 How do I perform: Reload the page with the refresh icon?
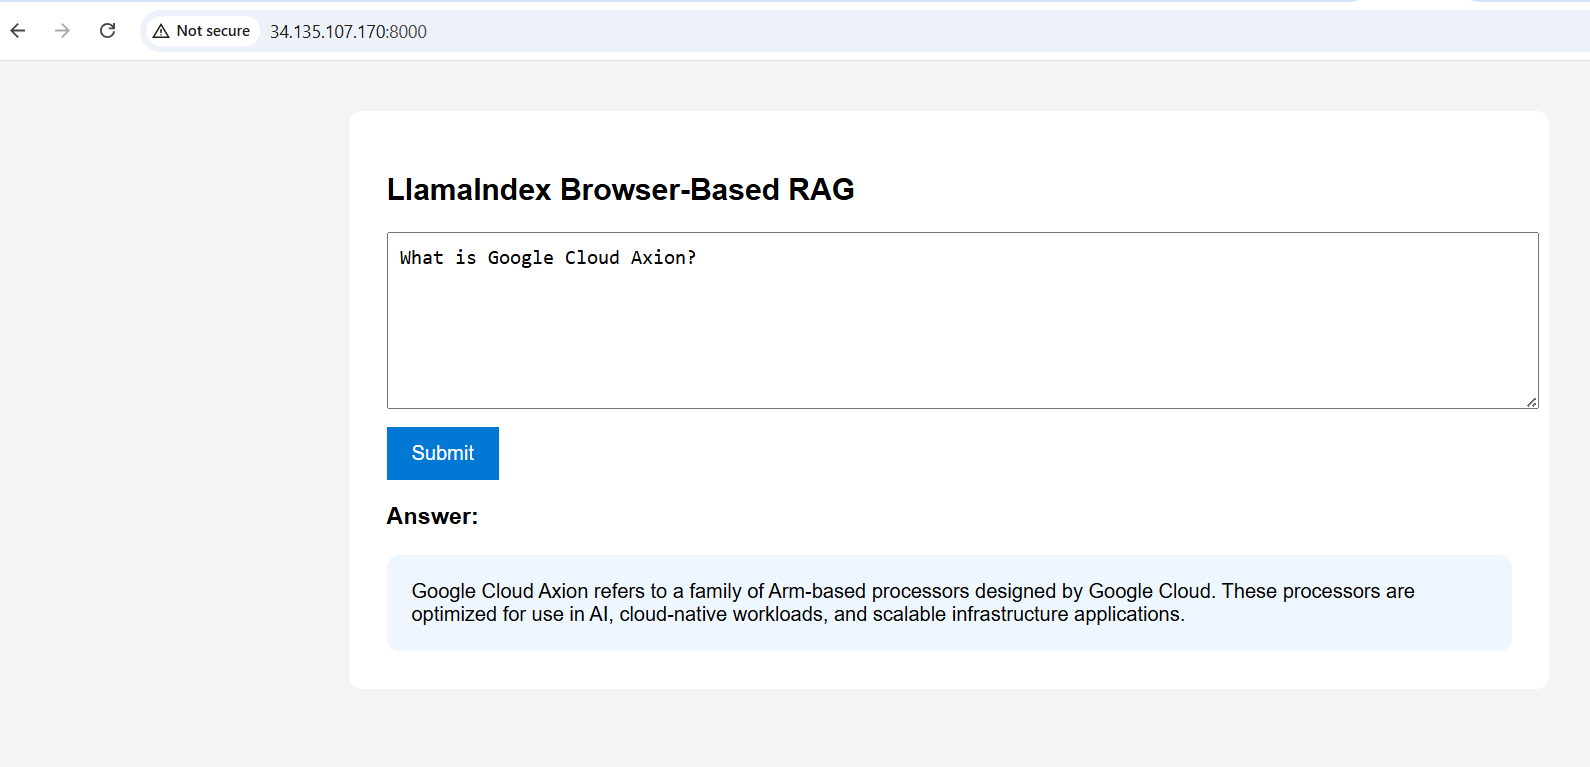(107, 31)
